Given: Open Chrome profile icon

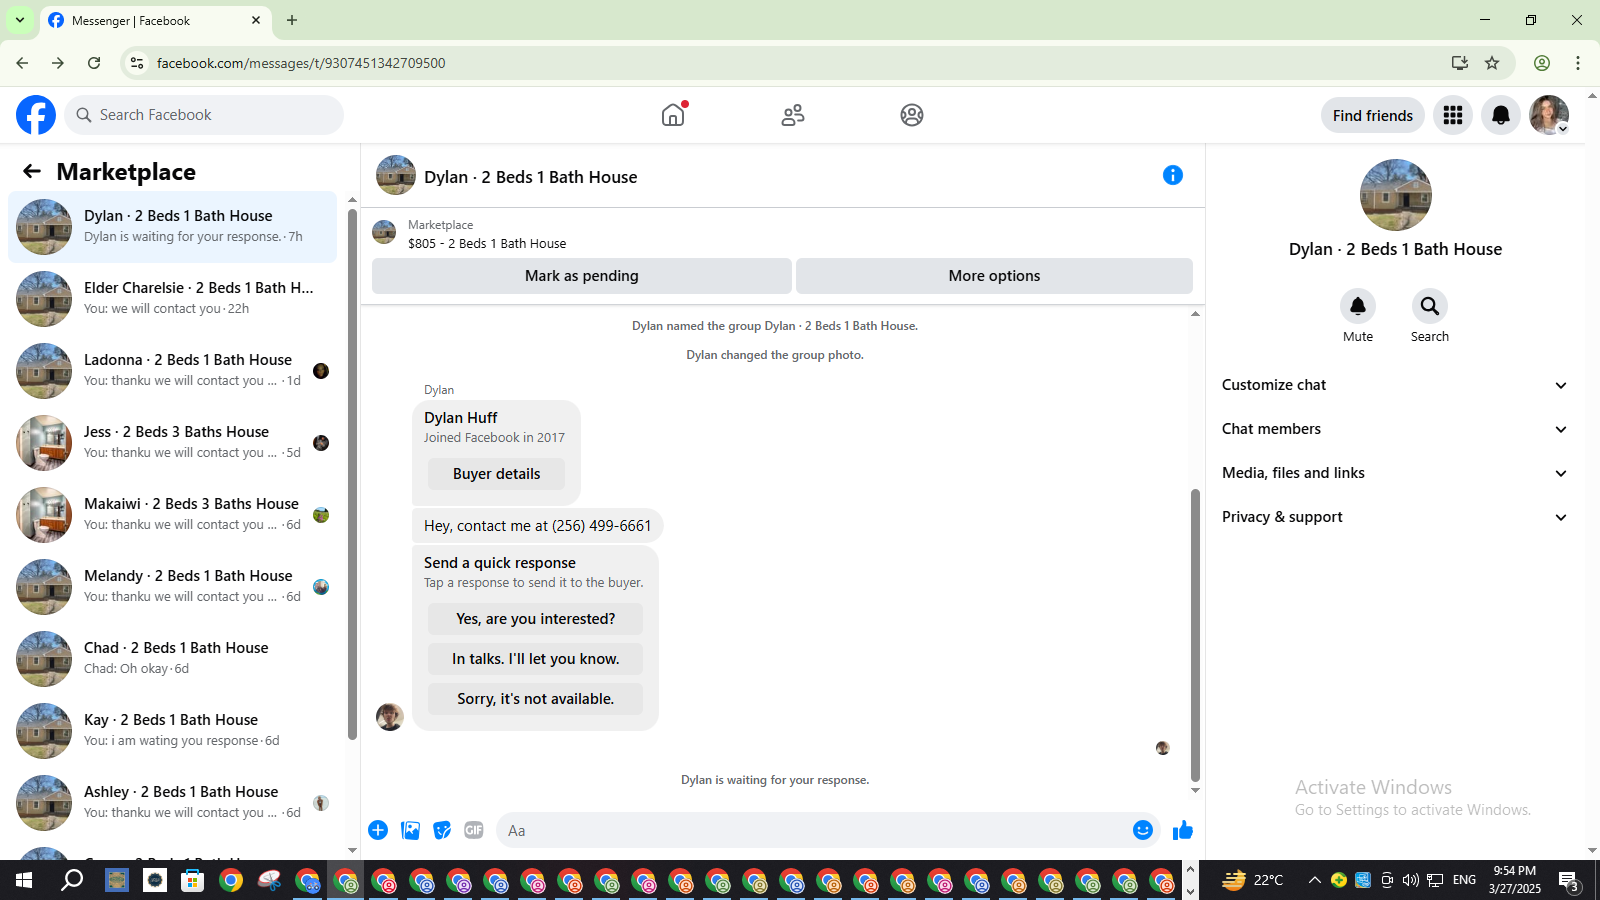Looking at the screenshot, I should (x=1542, y=63).
